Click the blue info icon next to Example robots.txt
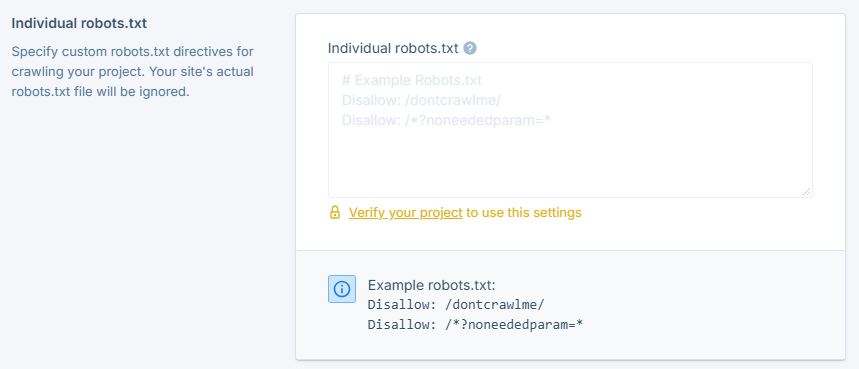The width and height of the screenshot is (859, 369). point(342,289)
